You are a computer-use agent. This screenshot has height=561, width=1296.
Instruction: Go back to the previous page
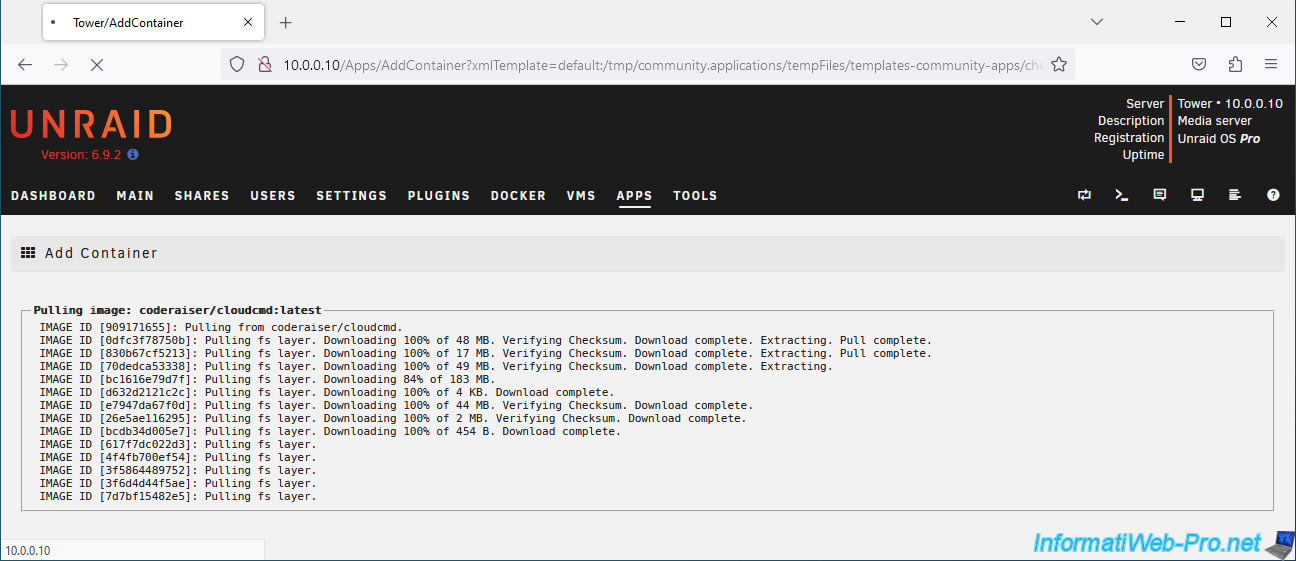point(25,64)
